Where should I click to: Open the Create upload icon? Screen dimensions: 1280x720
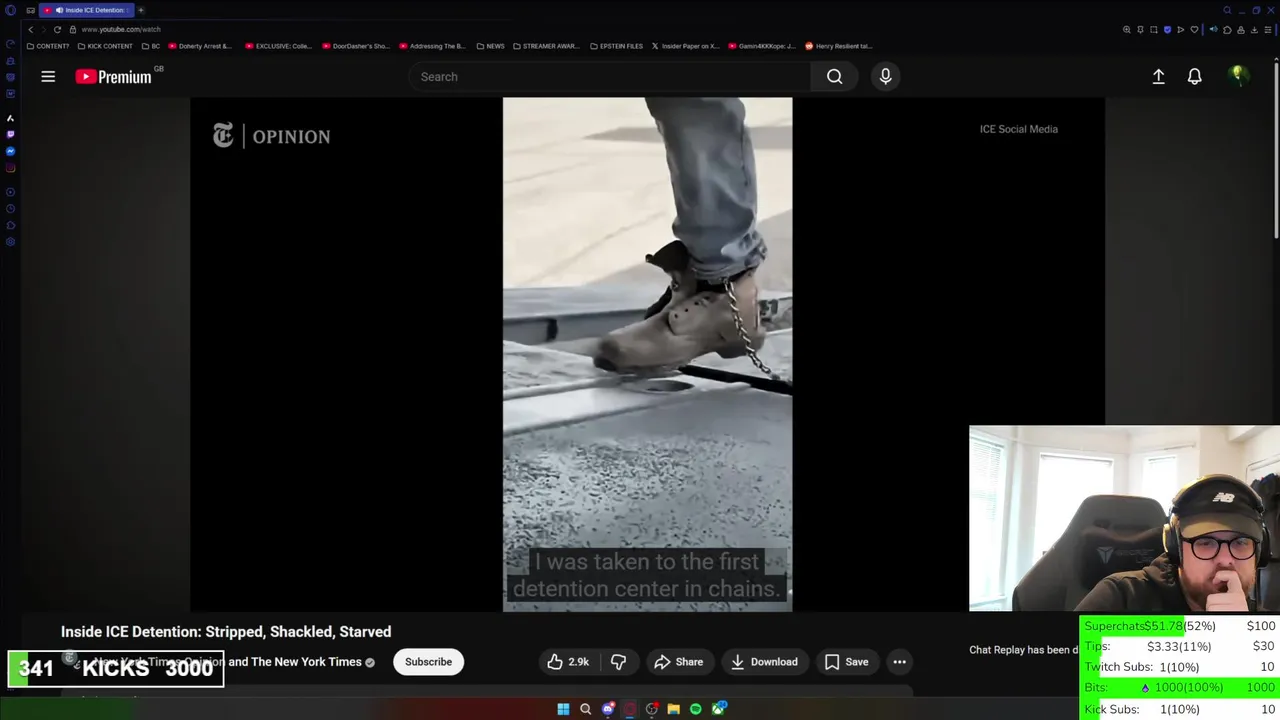(1158, 76)
